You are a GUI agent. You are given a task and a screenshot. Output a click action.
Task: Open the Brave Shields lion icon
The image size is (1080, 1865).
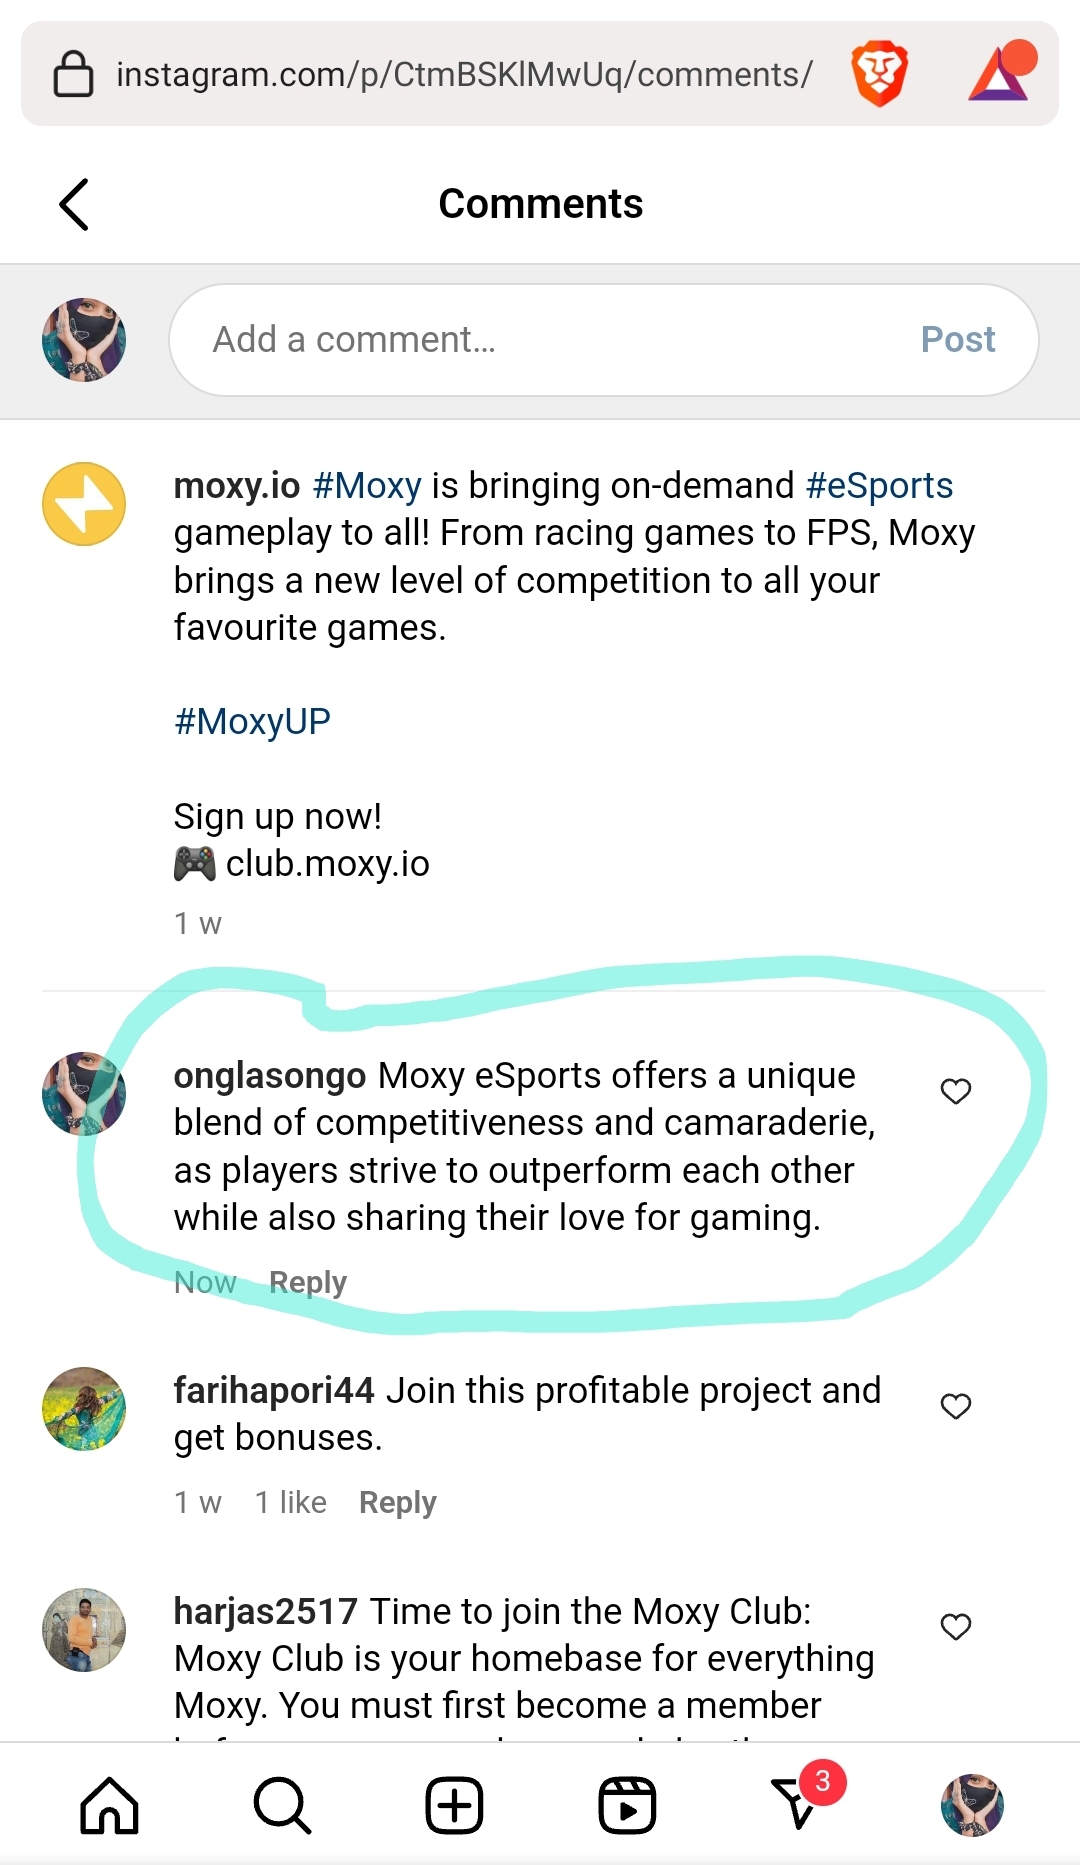click(879, 74)
